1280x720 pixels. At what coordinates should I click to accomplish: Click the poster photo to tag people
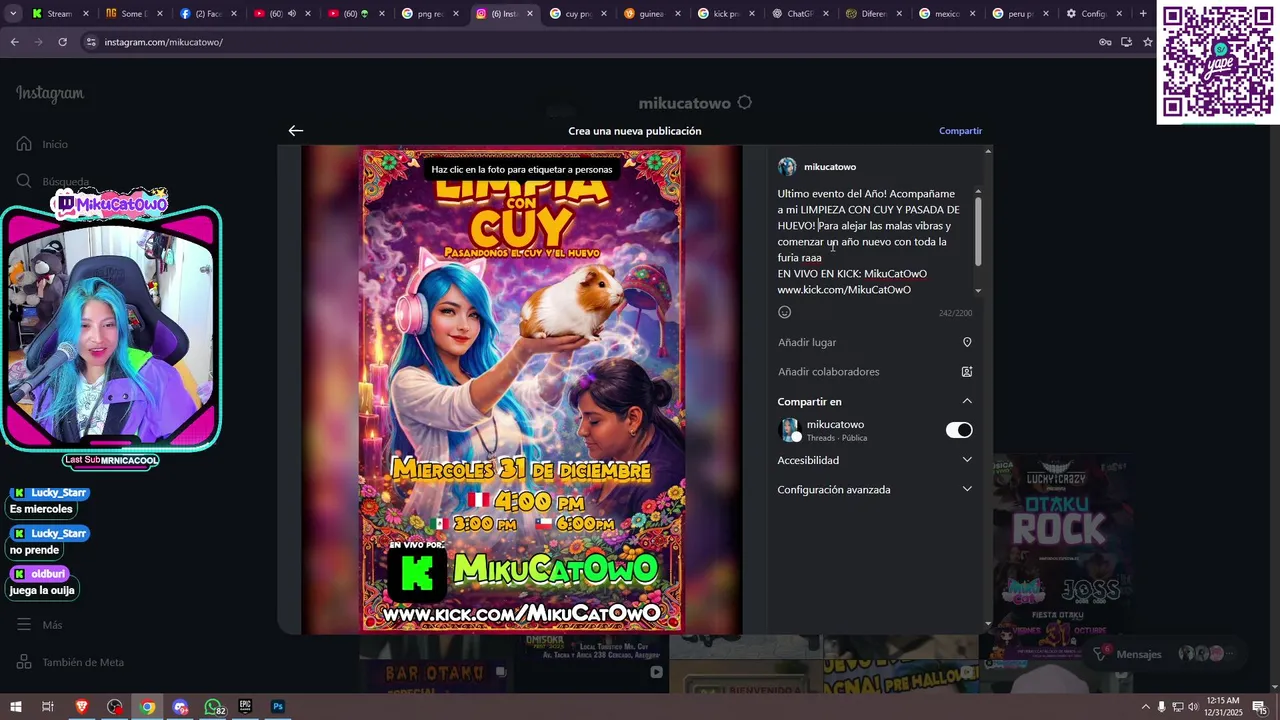[x=522, y=390]
